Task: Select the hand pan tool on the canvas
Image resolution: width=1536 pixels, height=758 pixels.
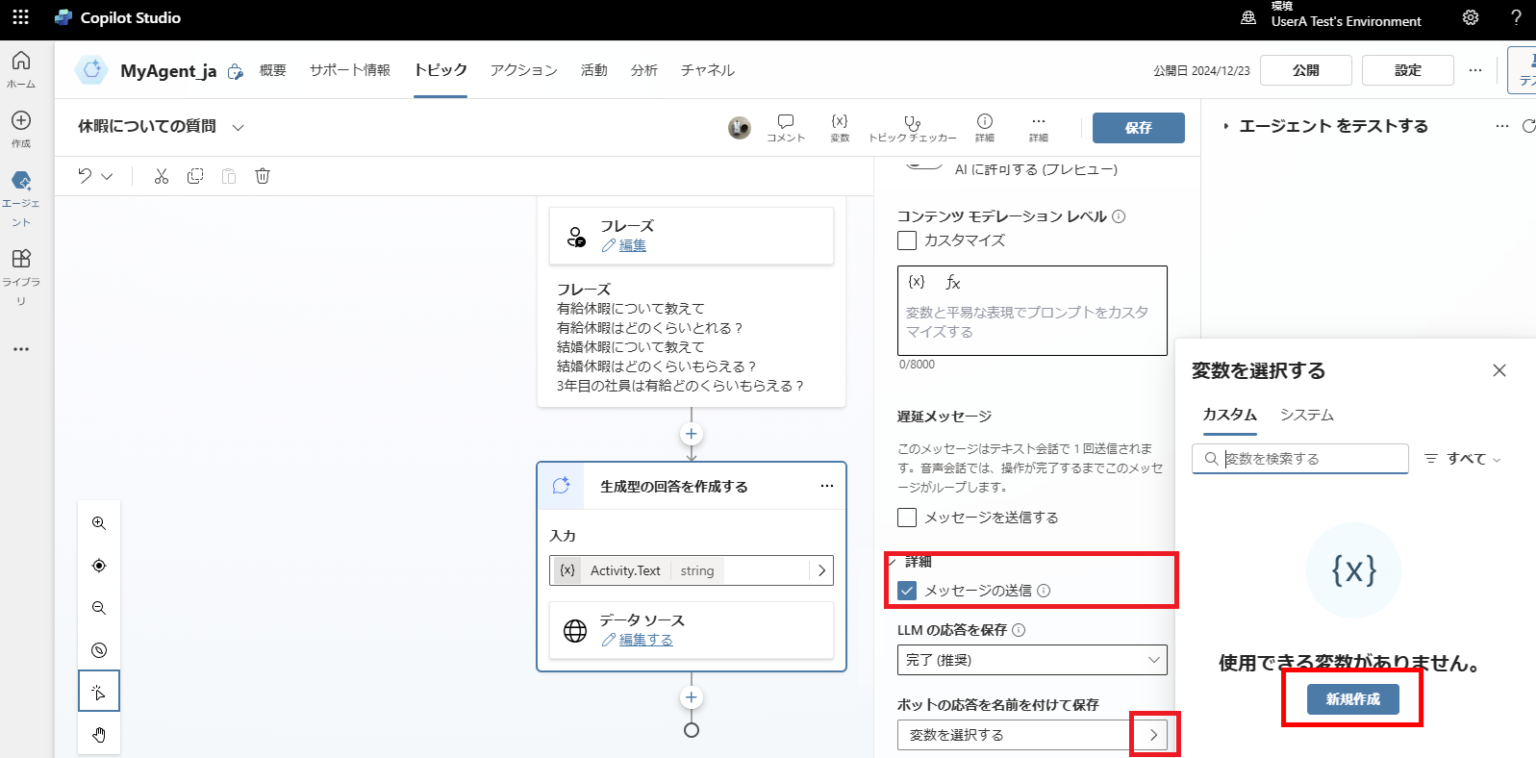Action: coord(98,733)
